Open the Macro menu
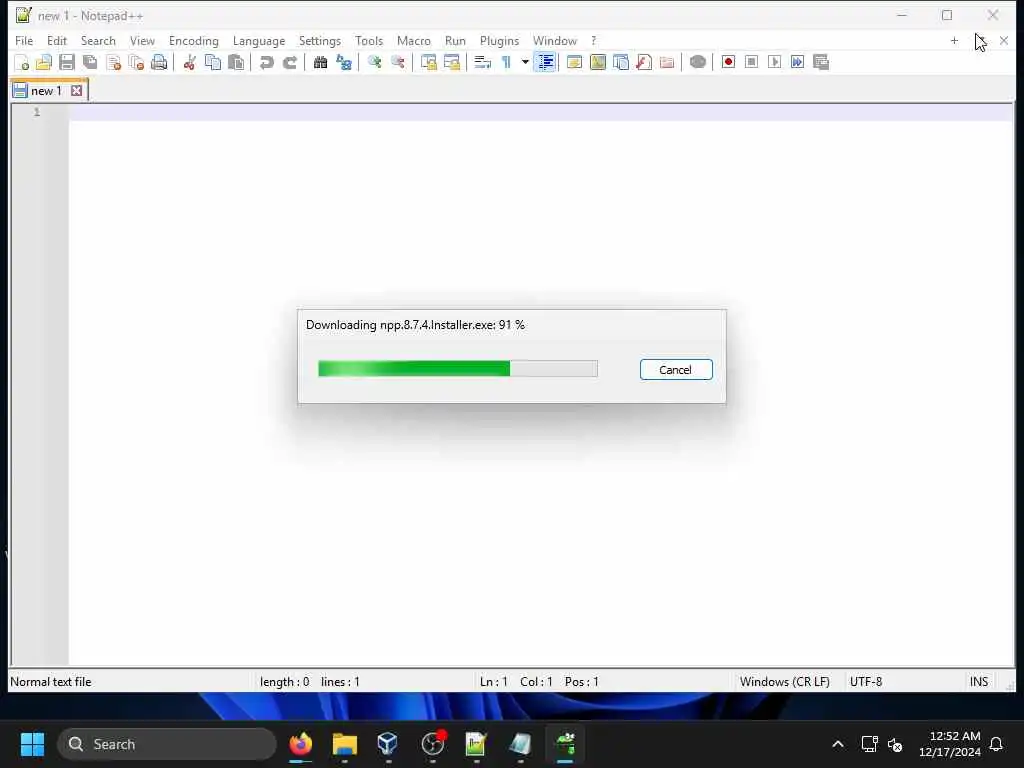 (413, 40)
